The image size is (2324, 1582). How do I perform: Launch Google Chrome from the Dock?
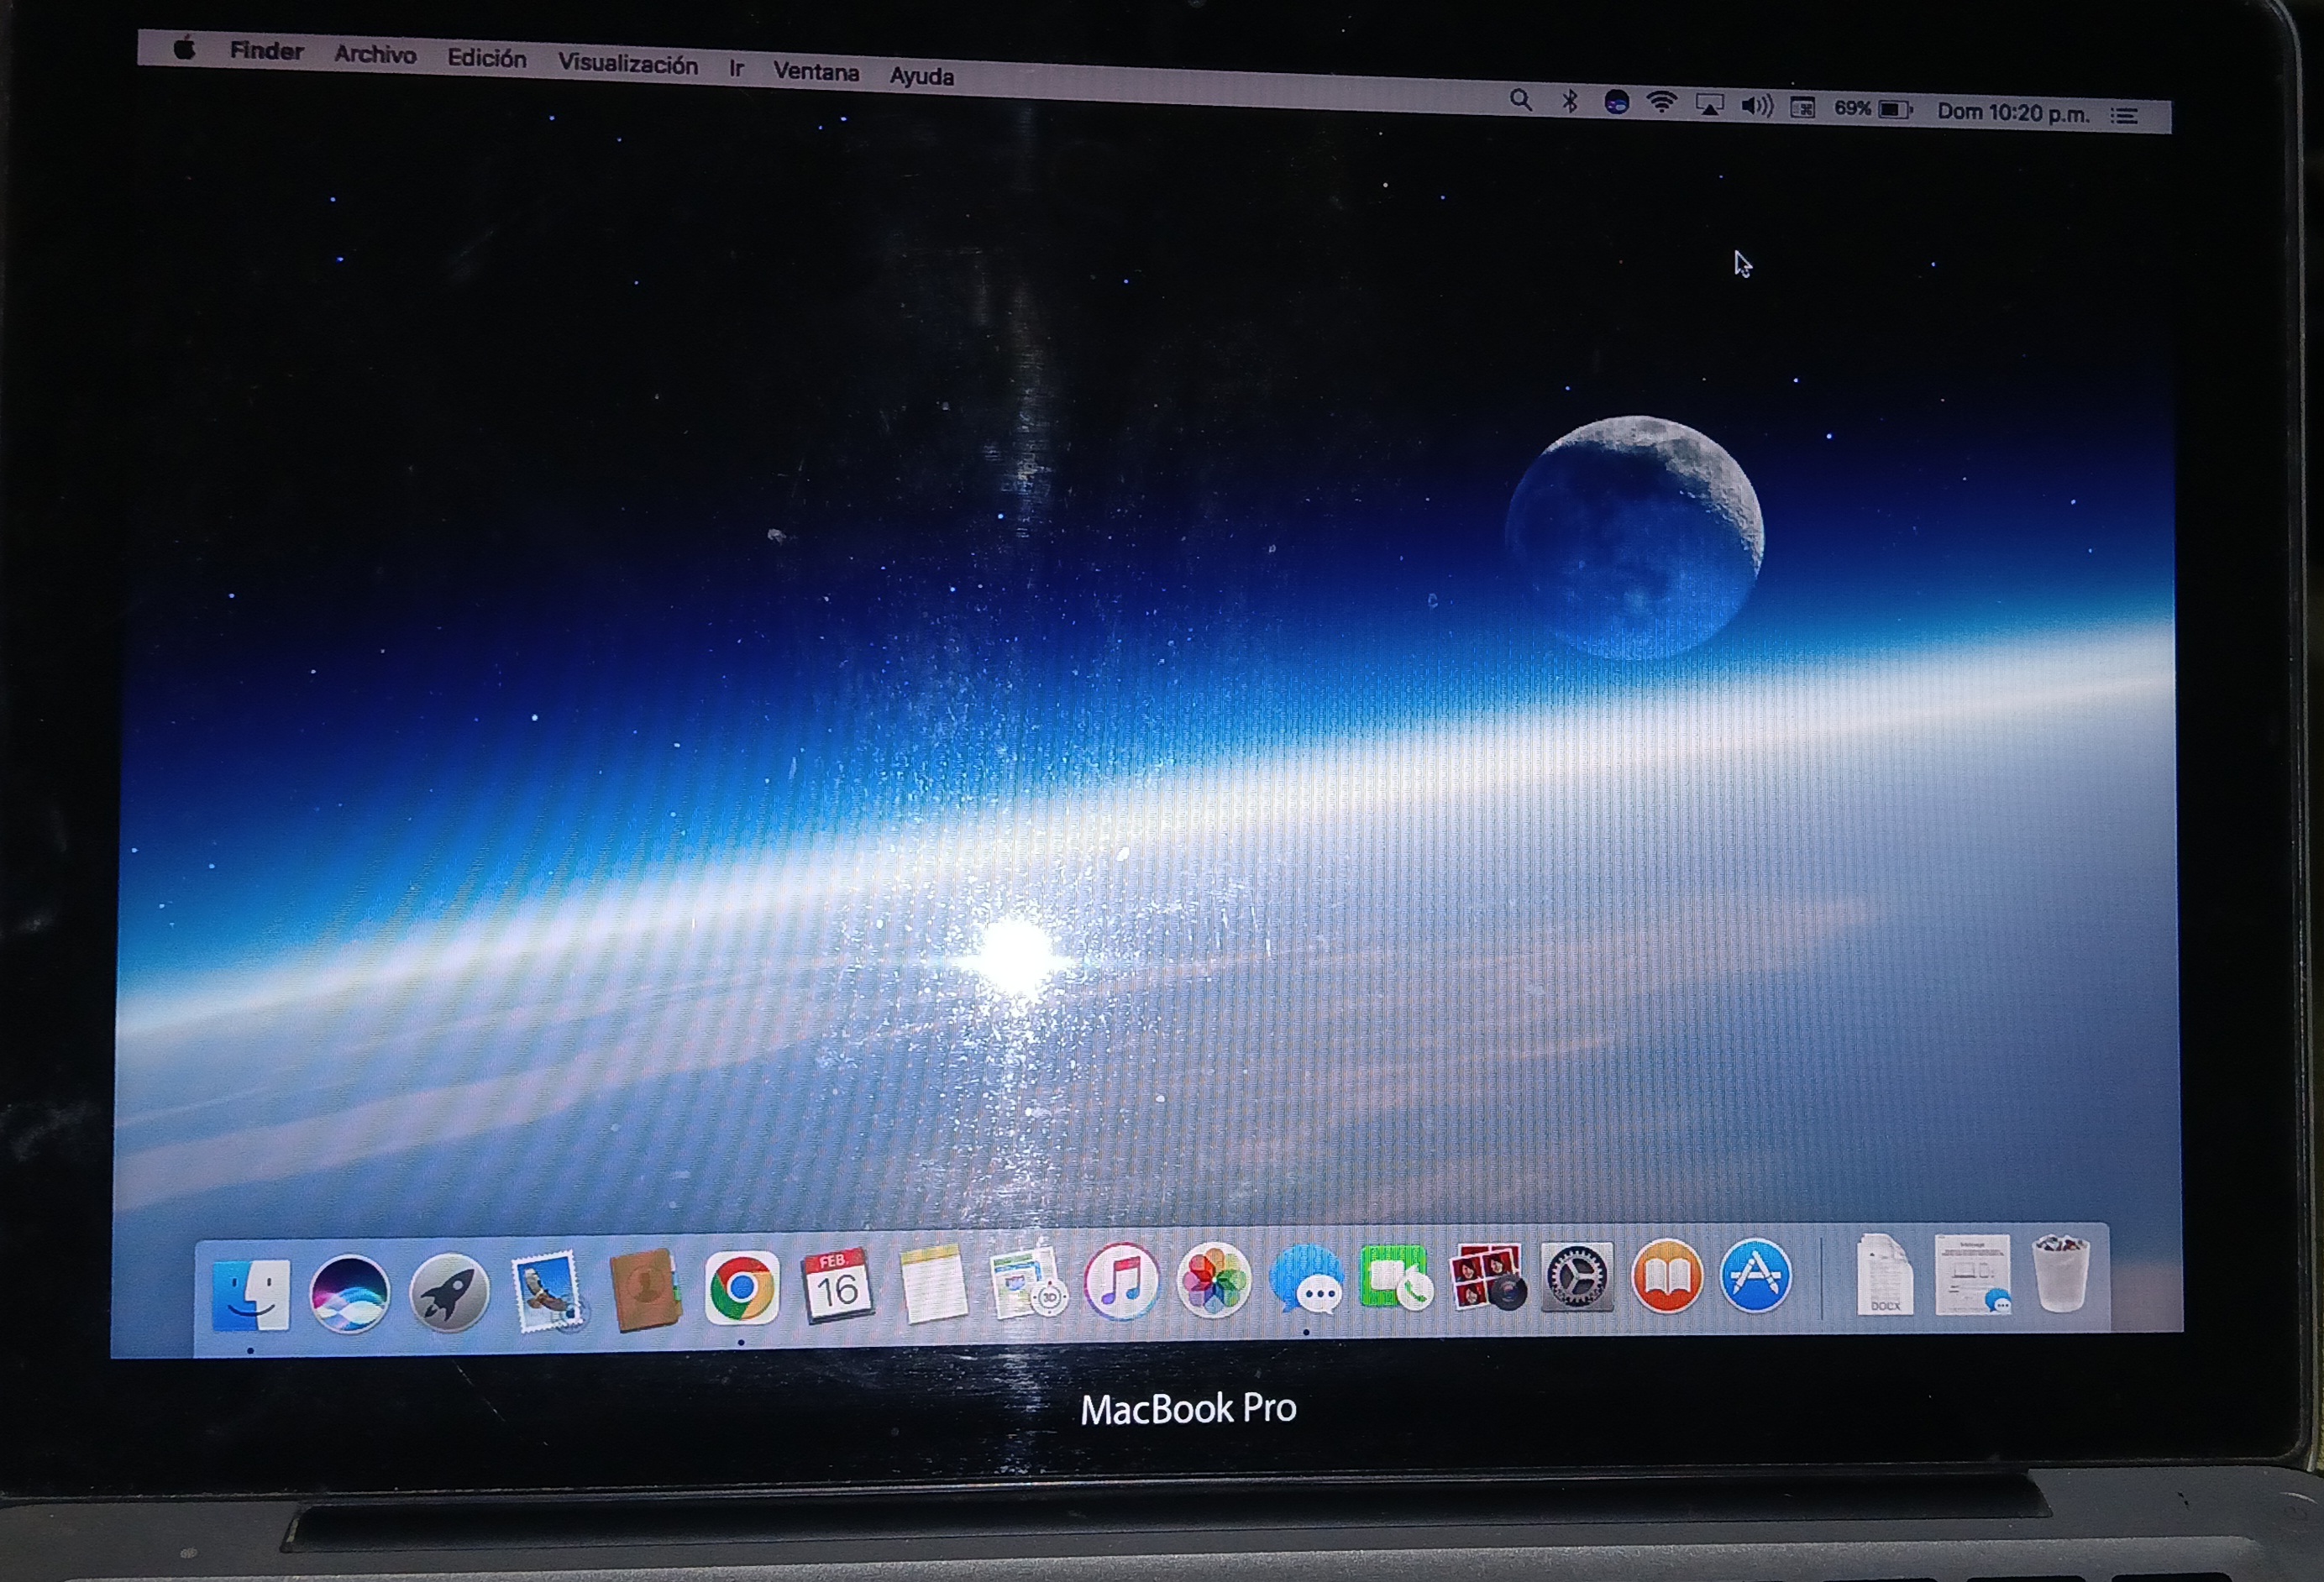(741, 1288)
